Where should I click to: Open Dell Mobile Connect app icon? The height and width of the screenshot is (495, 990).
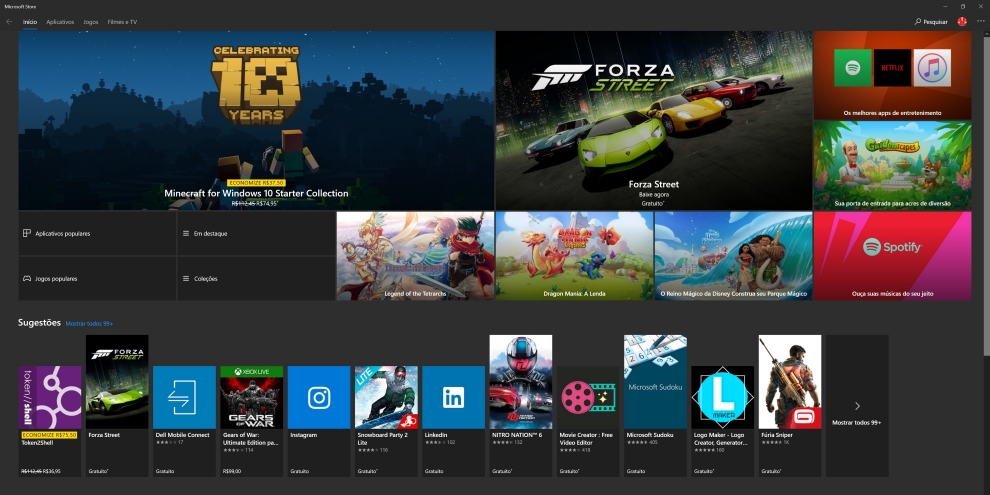click(x=184, y=398)
